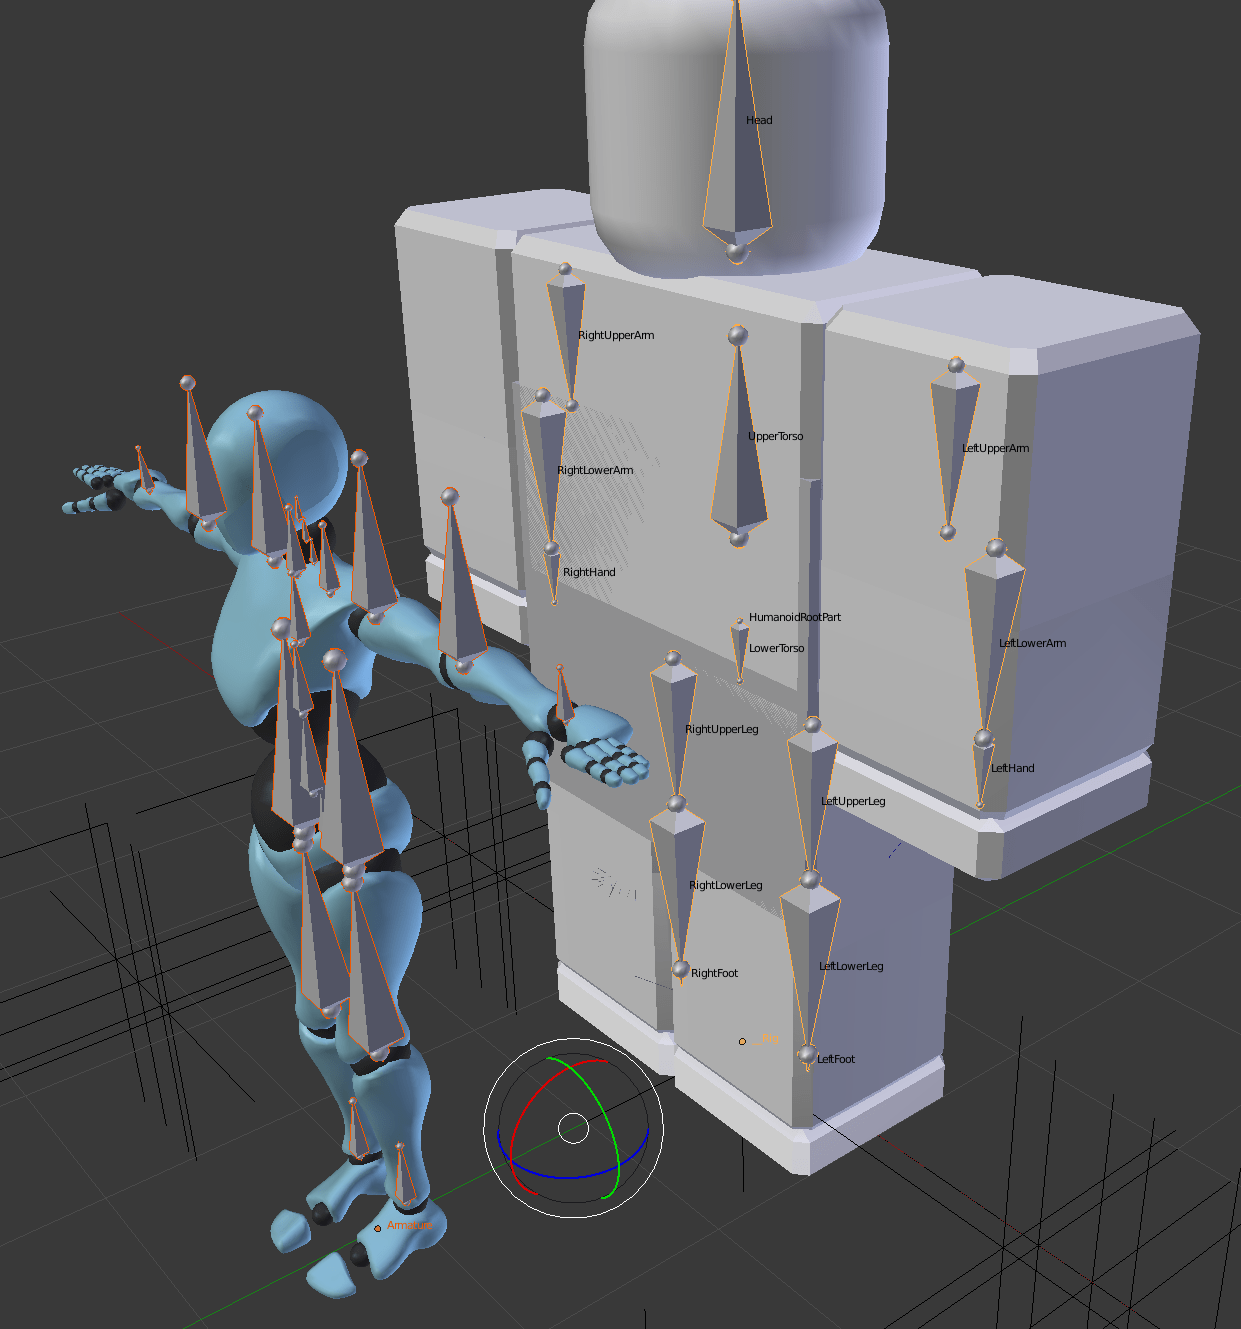Screen dimensions: 1241x1329
Task: Select the Armature origin point marker
Action: pos(377,1226)
